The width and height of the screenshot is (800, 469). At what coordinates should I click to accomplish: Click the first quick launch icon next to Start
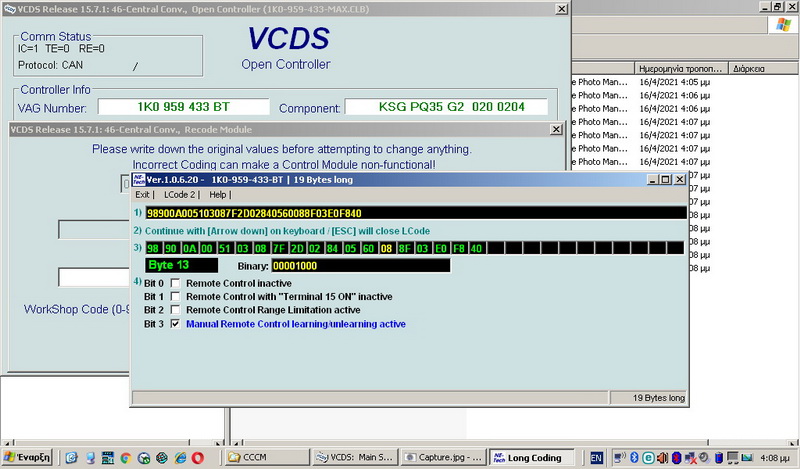point(71,458)
